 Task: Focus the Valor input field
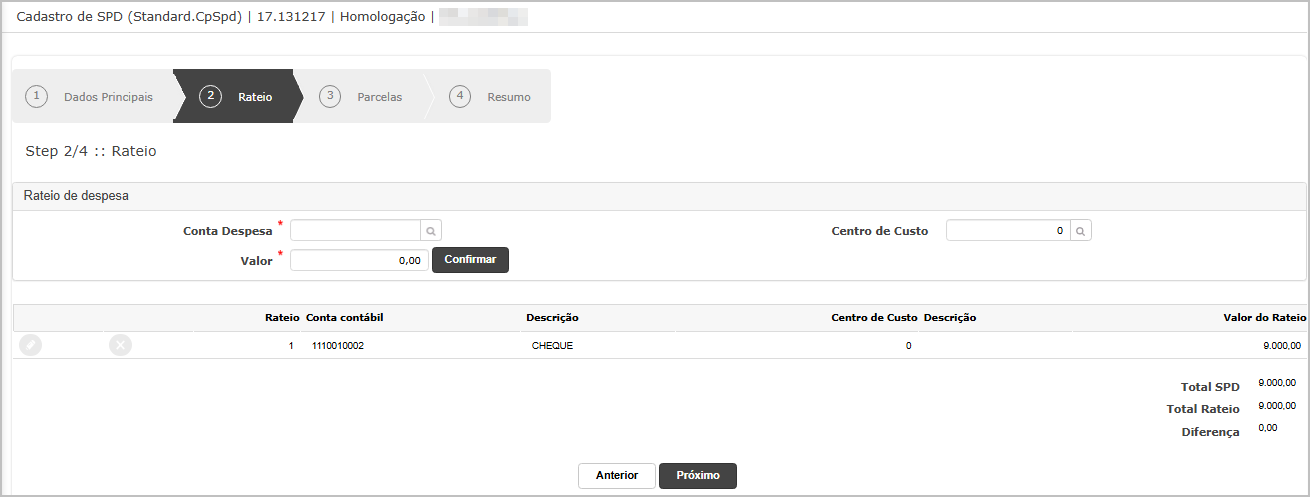359,260
